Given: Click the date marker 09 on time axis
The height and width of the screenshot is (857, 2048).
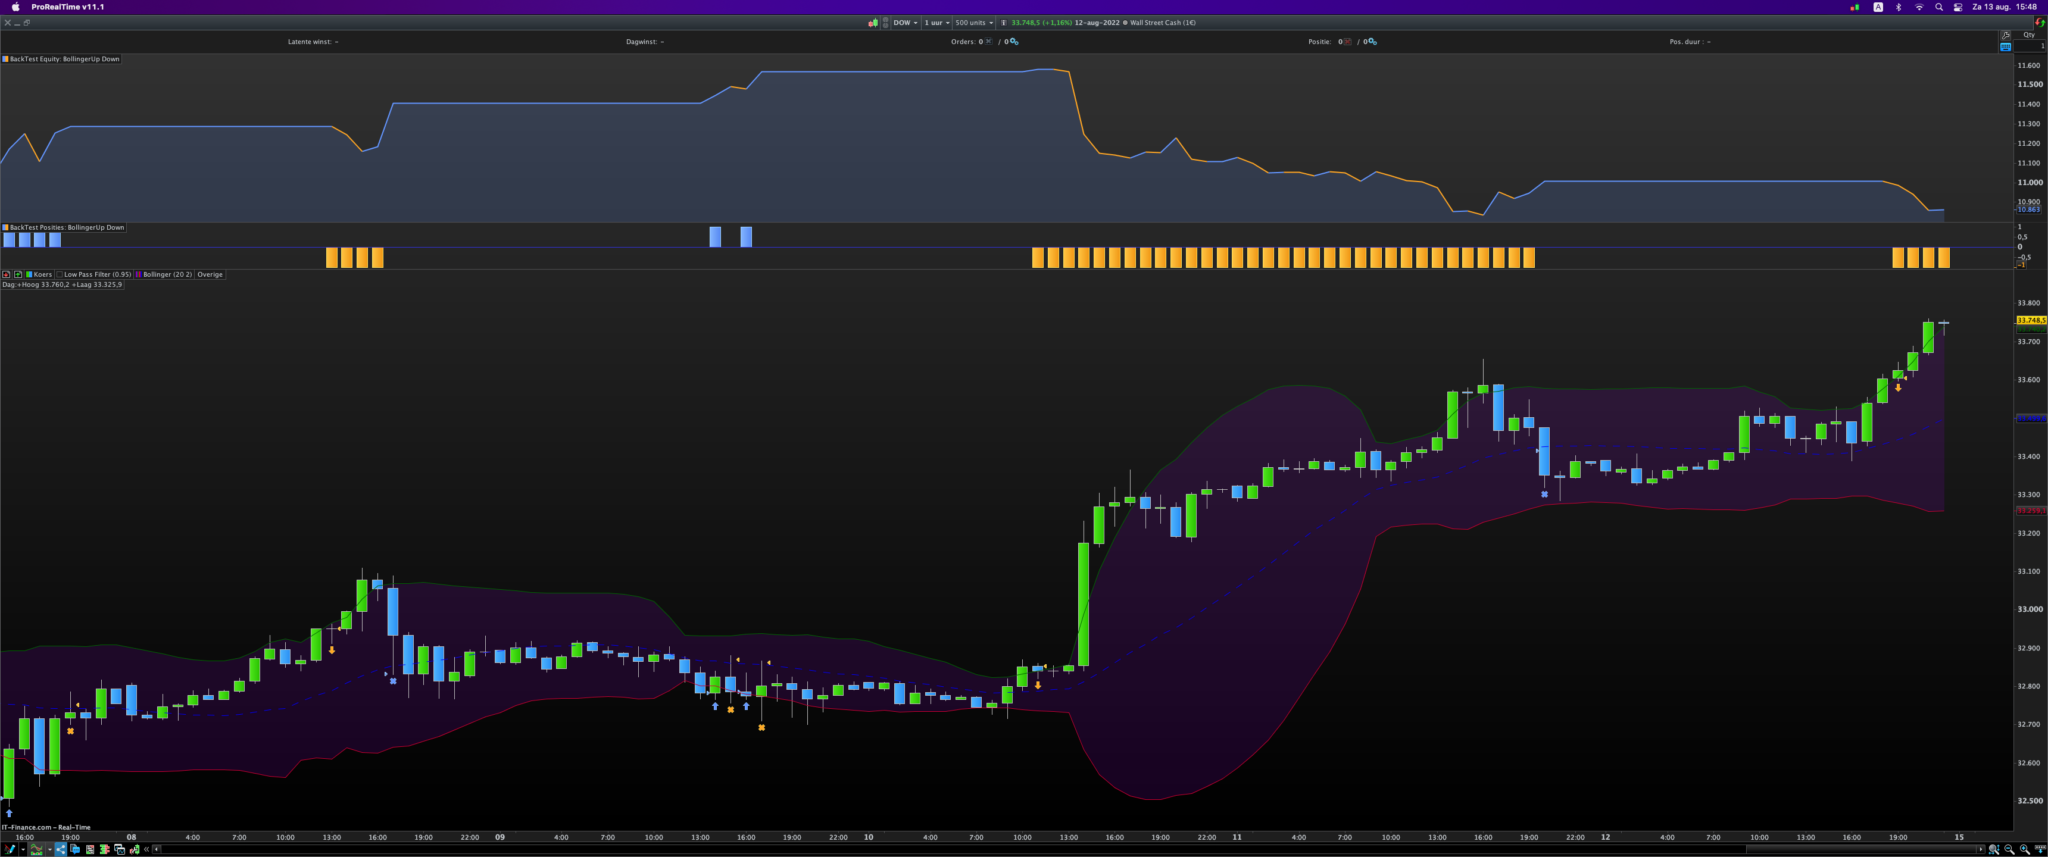Looking at the screenshot, I should (x=500, y=837).
